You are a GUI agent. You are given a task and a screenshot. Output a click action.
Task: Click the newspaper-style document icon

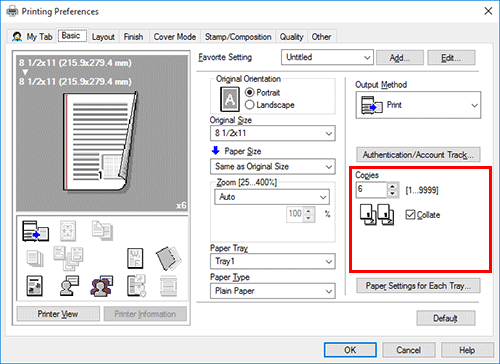pyautogui.click(x=35, y=286)
